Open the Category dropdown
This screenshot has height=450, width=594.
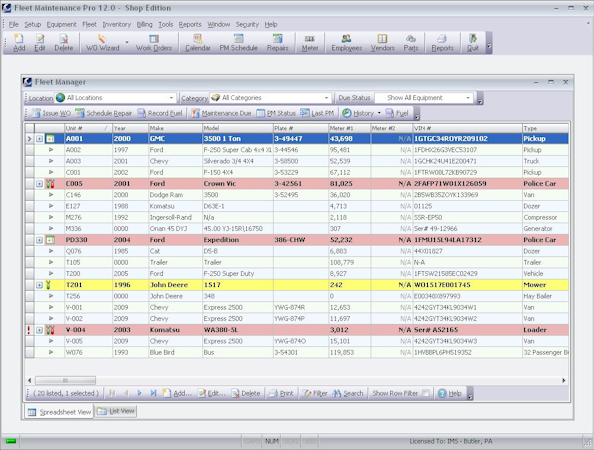pyautogui.click(x=326, y=98)
